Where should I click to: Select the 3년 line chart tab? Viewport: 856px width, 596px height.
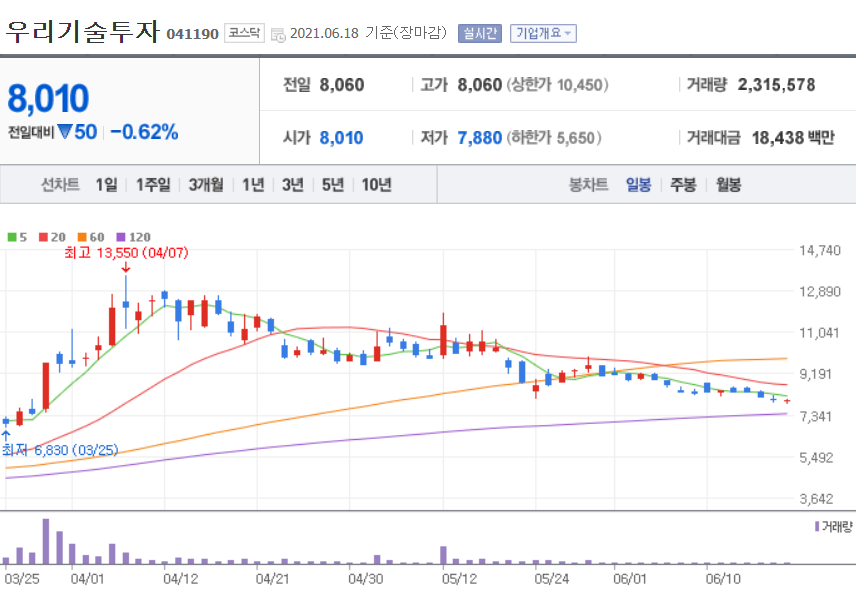(293, 185)
